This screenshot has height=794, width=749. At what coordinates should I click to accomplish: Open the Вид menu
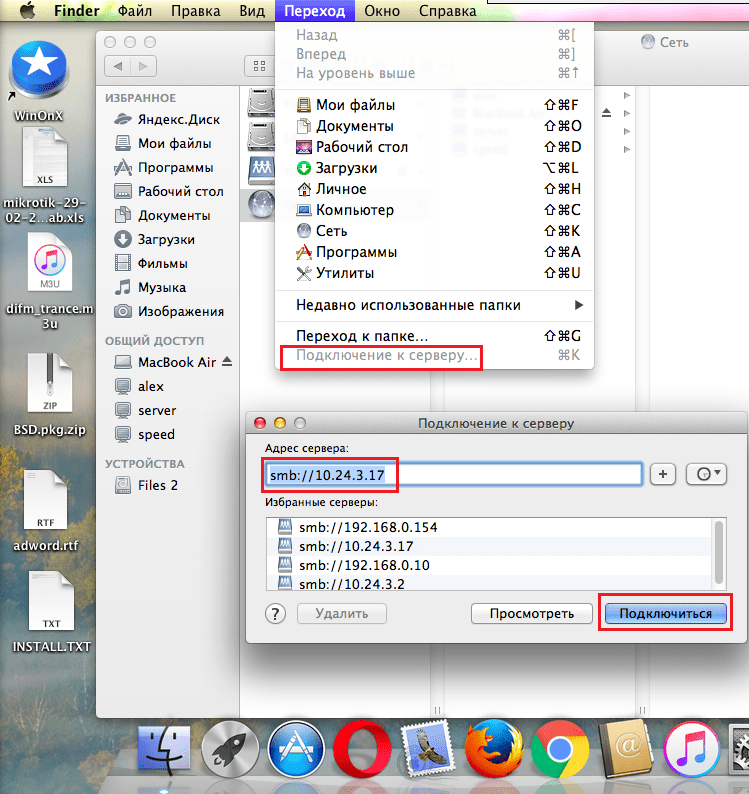252,11
